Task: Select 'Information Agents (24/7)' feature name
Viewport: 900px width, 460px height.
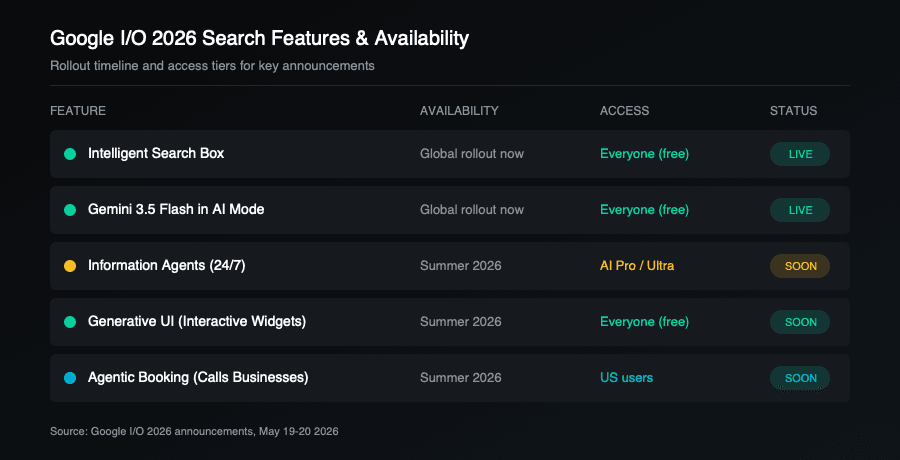Action: coord(166,266)
